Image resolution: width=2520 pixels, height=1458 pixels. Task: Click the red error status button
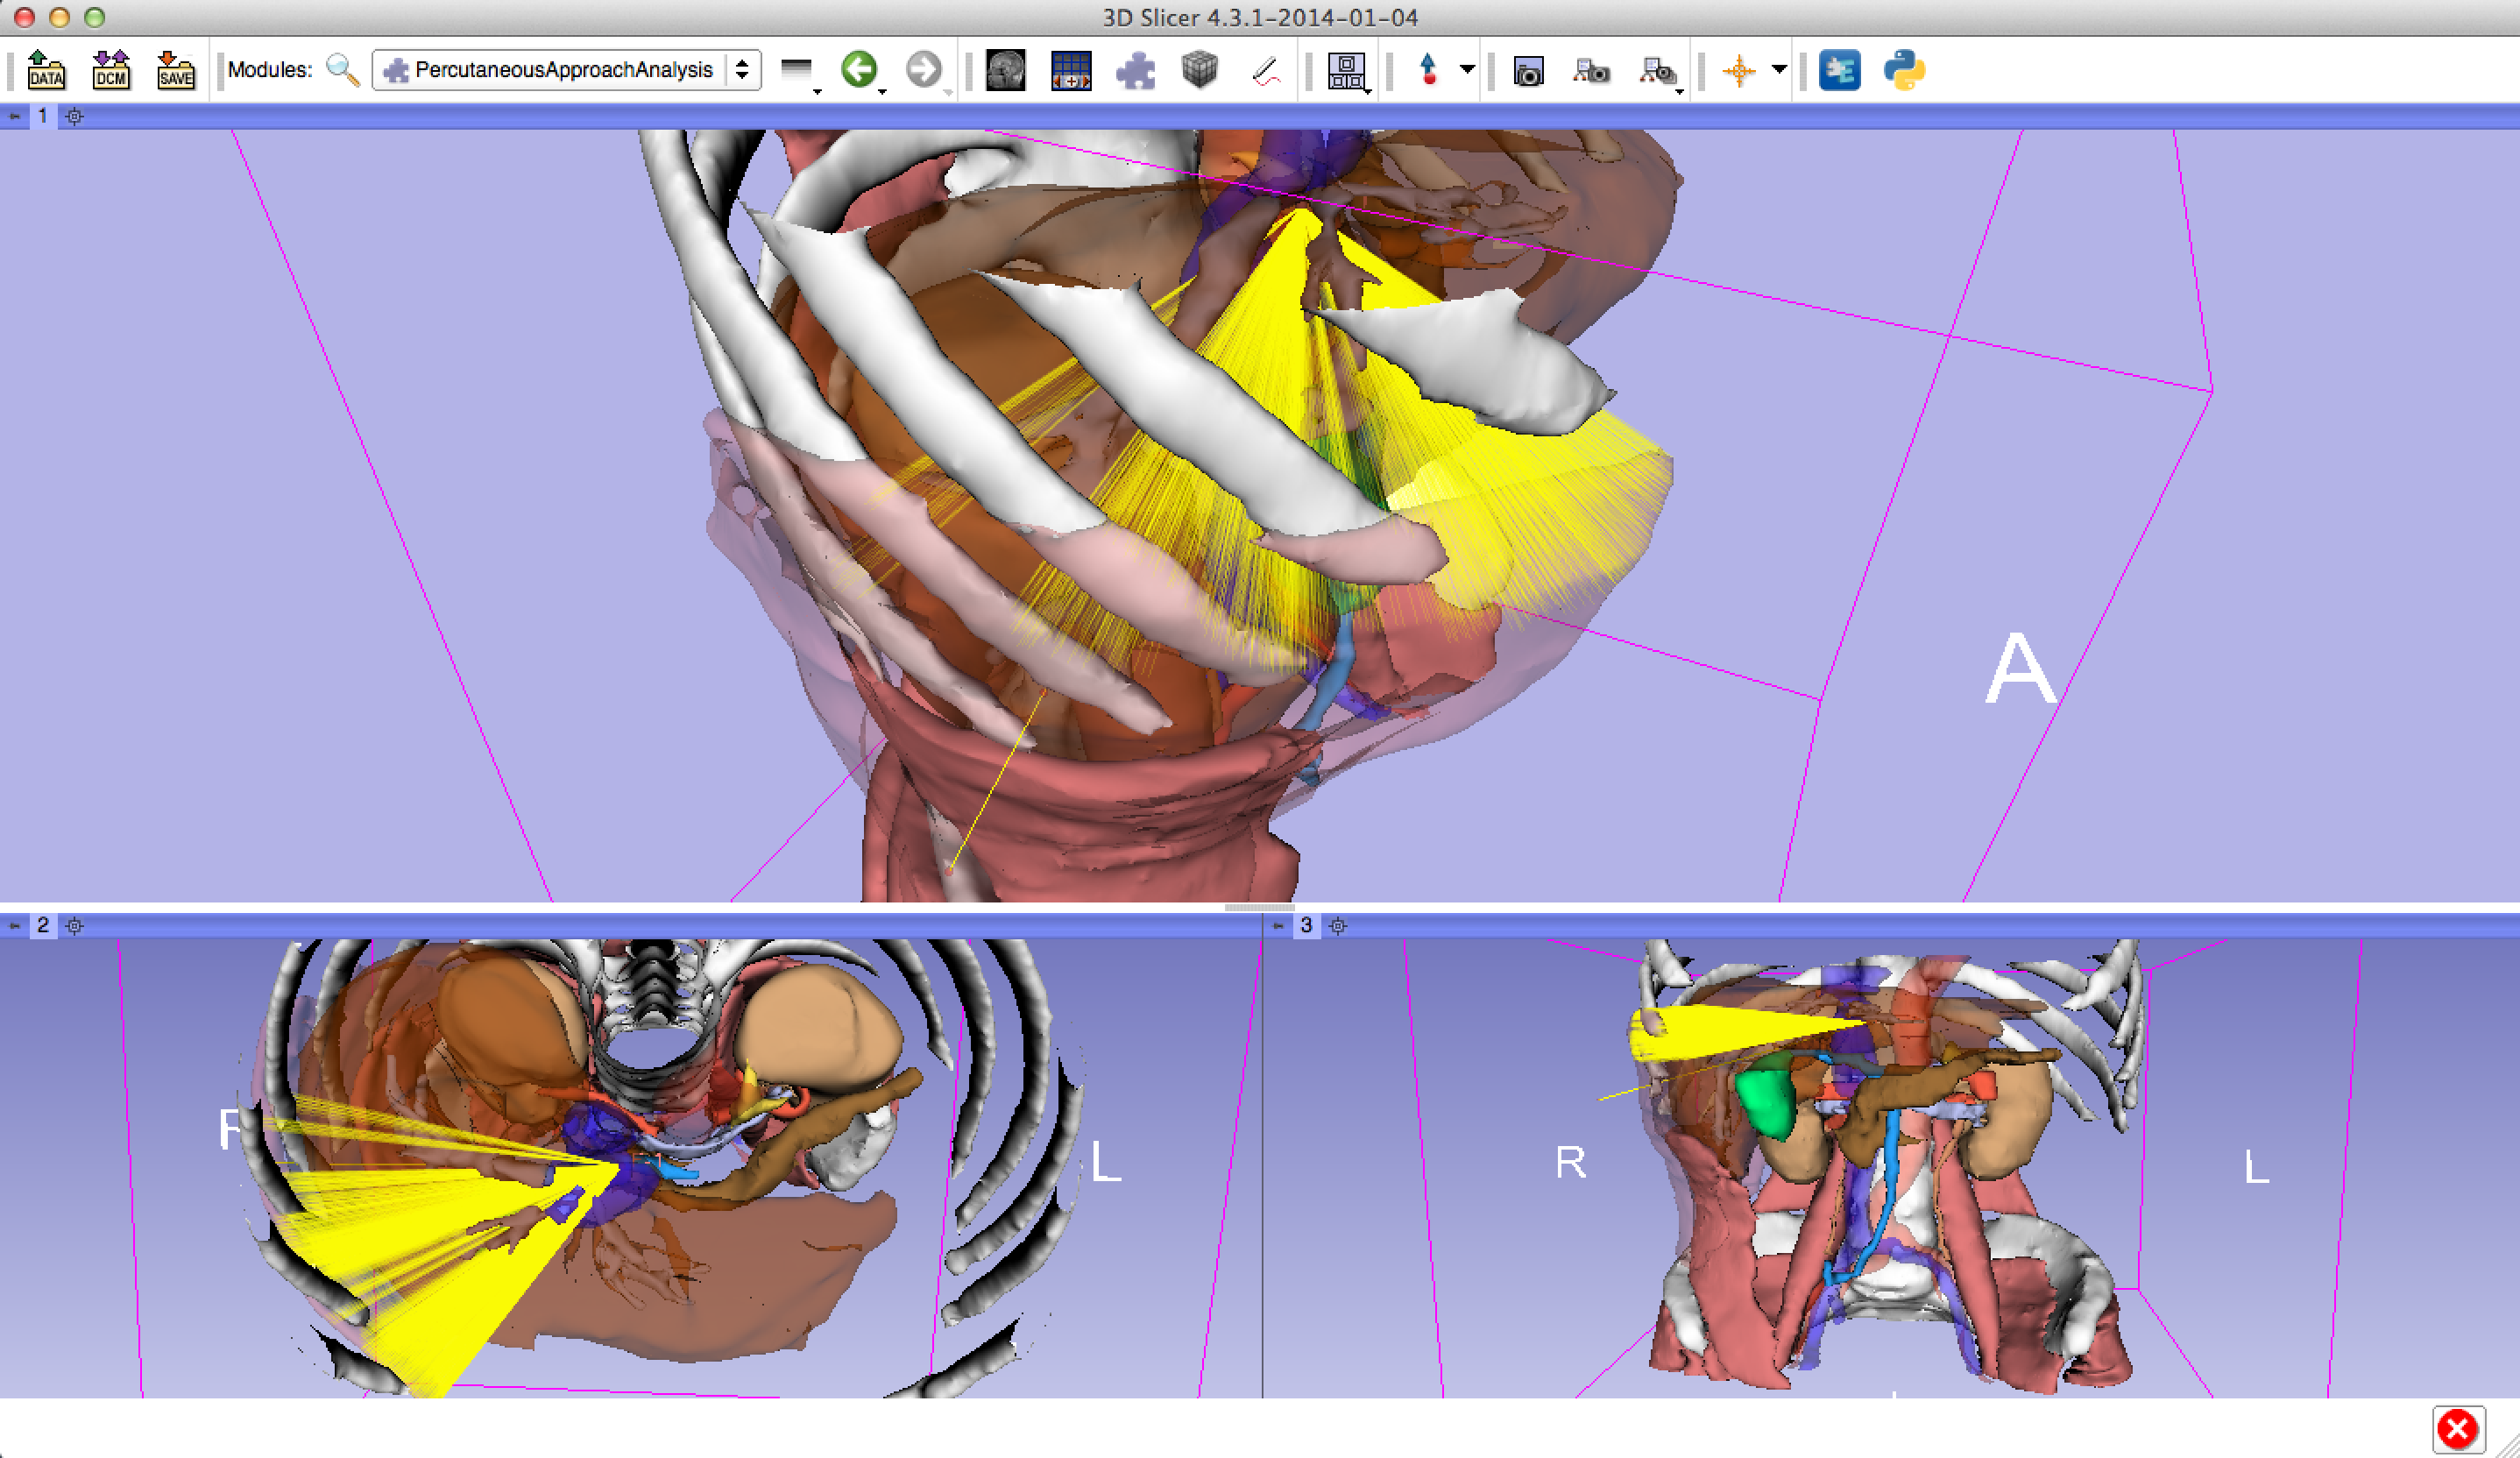(2456, 1429)
